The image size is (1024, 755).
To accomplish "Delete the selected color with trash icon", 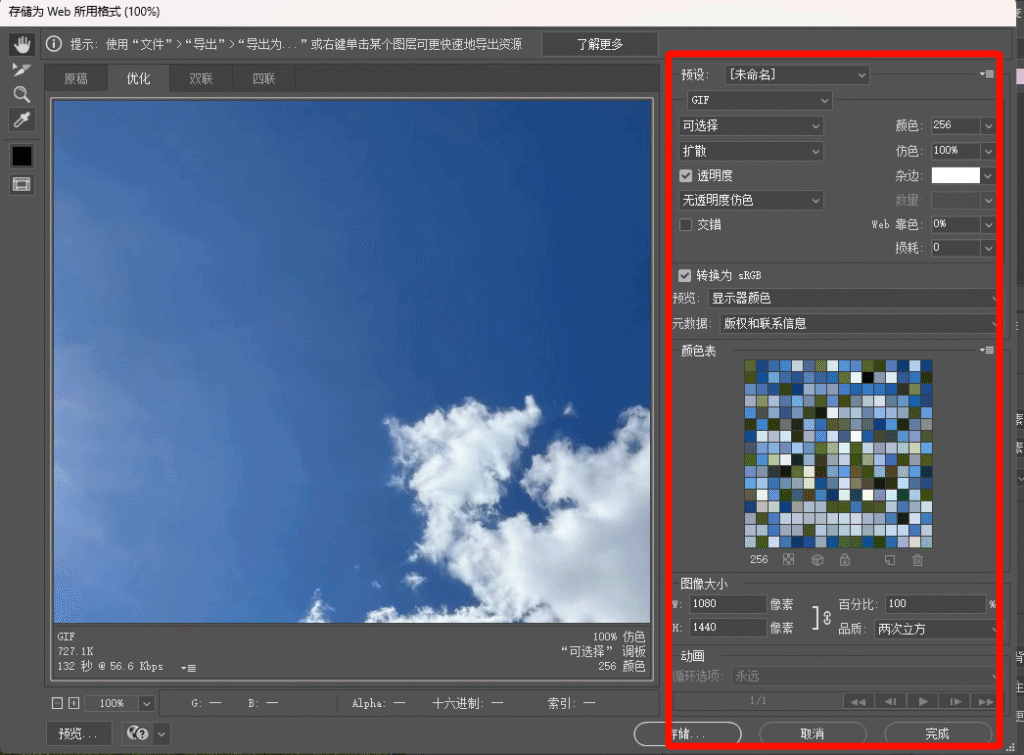I will 917,560.
